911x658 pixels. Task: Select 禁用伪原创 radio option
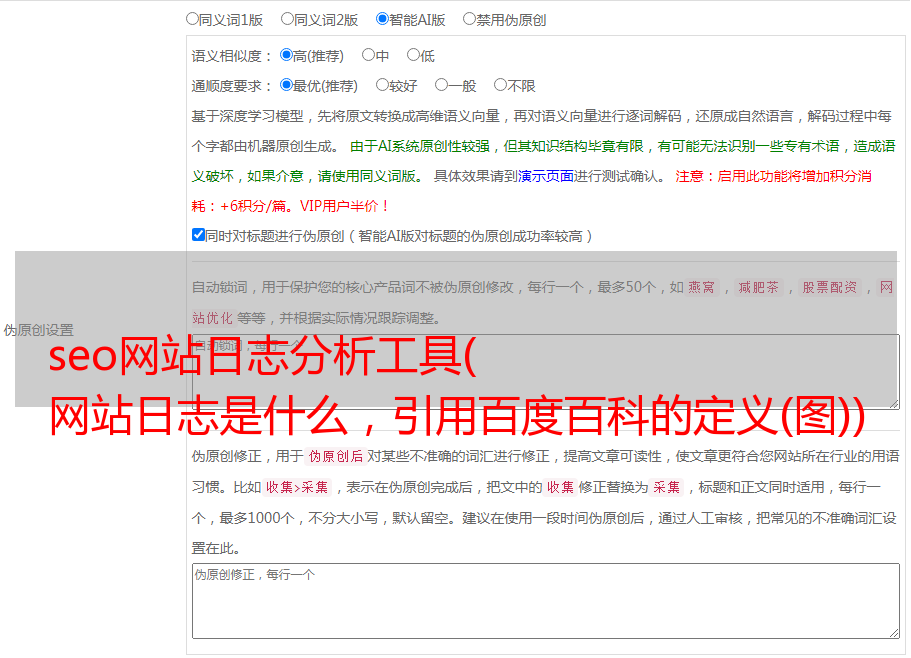(x=469, y=19)
